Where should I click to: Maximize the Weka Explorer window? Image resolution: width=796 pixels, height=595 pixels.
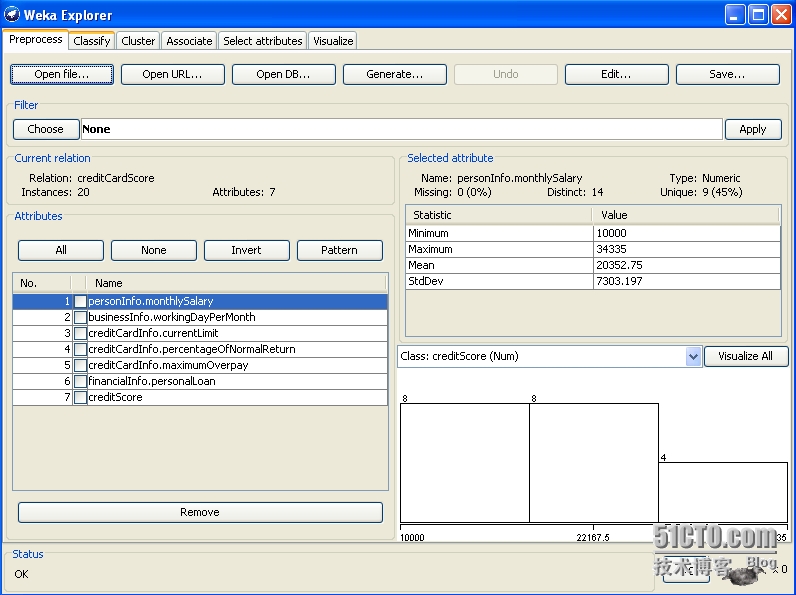click(x=758, y=15)
